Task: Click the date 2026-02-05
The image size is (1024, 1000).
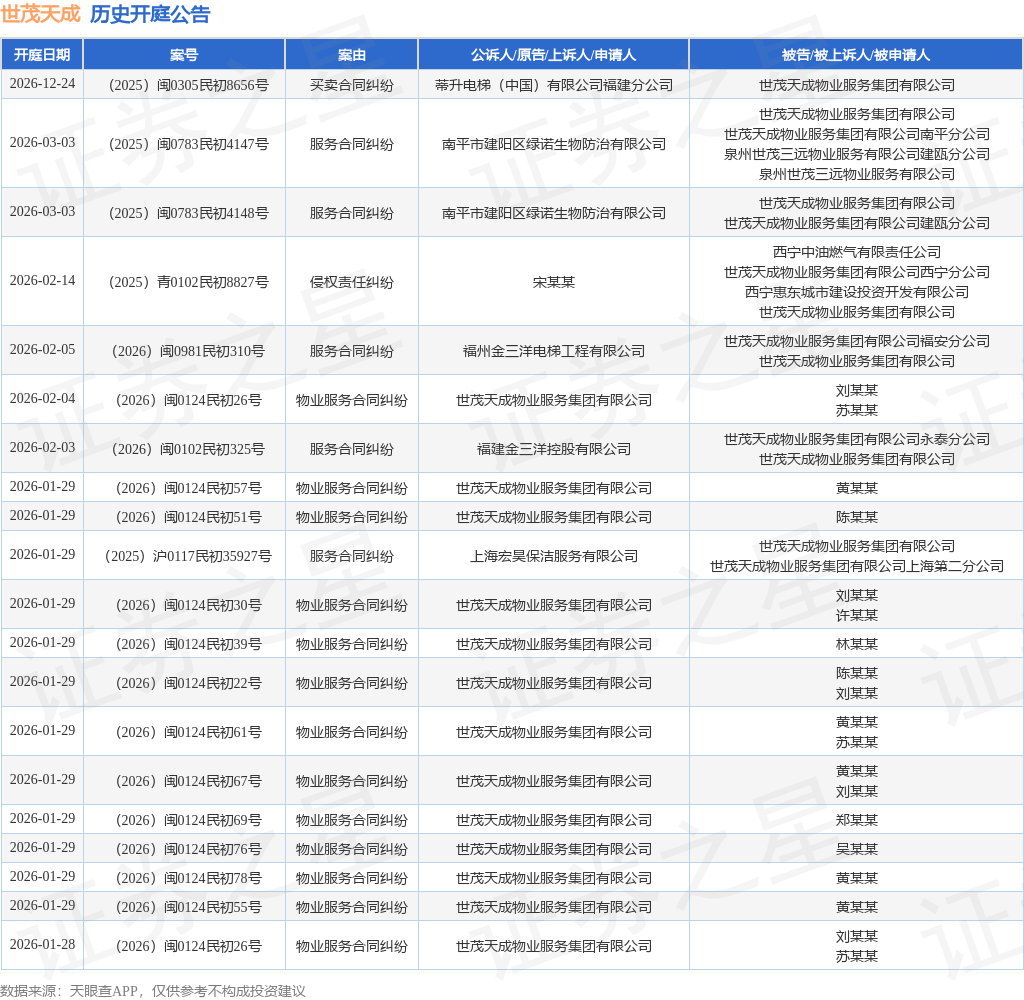Action: pos(42,349)
